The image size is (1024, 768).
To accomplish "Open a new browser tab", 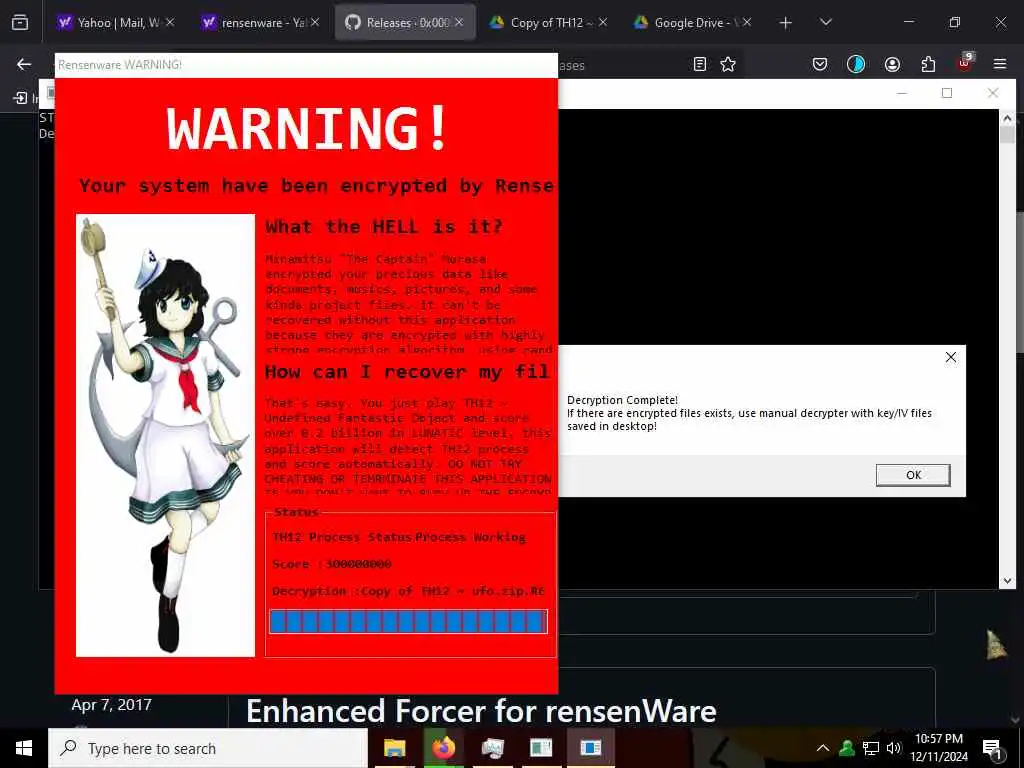I will coord(786,23).
